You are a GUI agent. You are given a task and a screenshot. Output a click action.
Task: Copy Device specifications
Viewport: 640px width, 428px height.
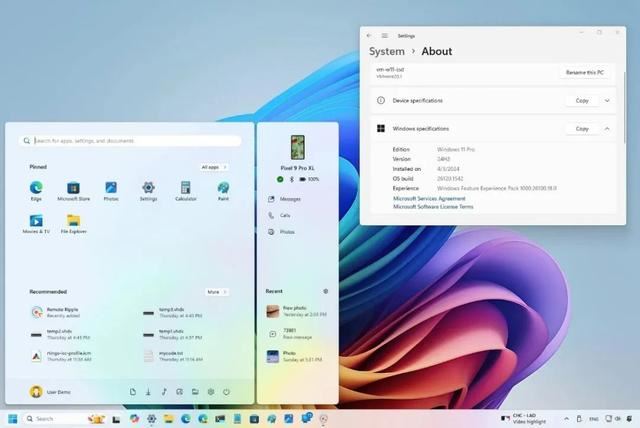point(582,100)
